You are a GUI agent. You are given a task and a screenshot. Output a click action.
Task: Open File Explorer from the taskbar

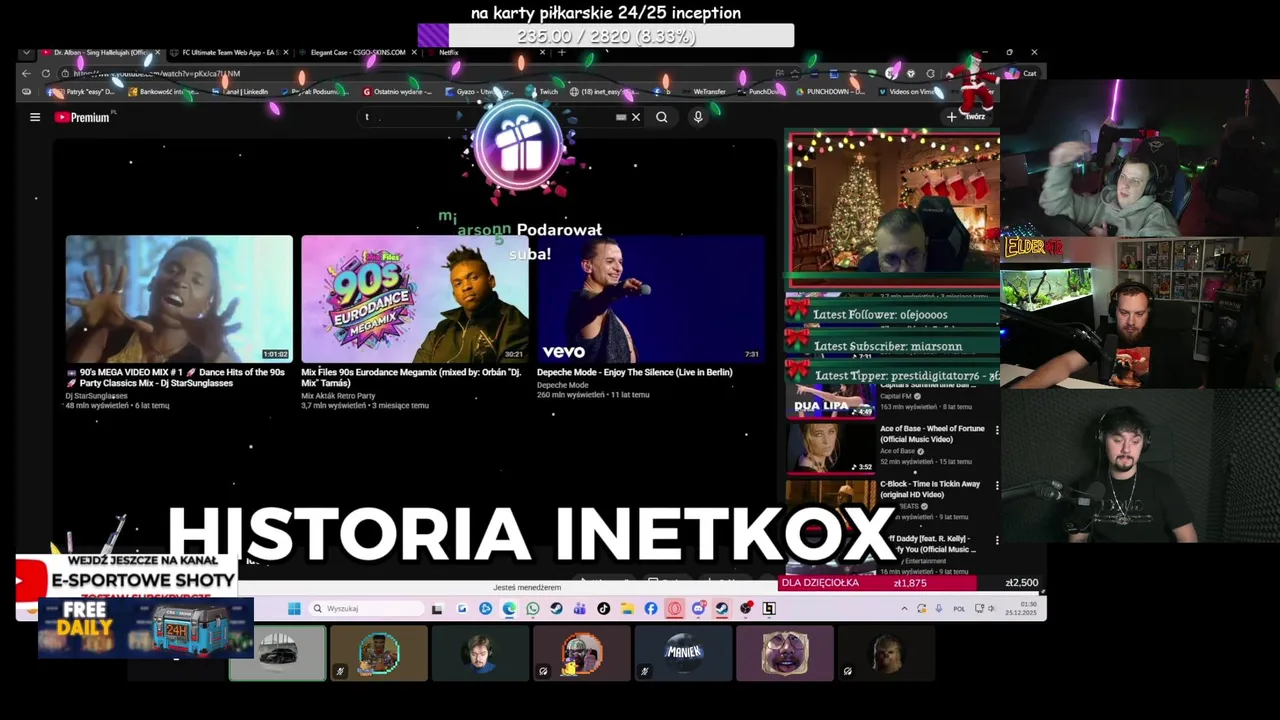(626, 608)
